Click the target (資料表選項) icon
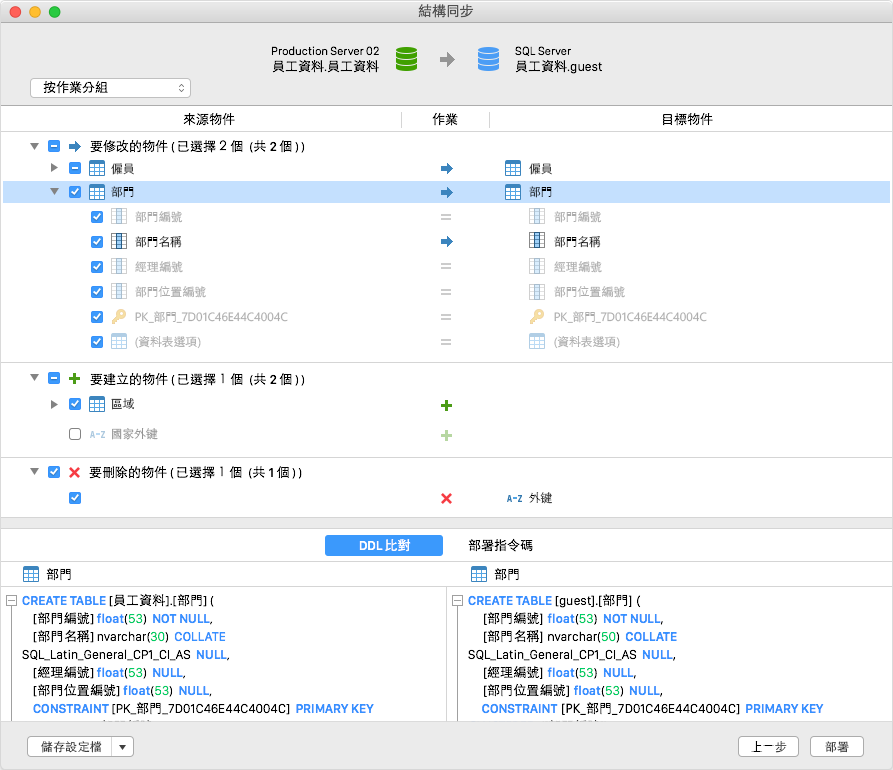893x770 pixels. pos(537,341)
